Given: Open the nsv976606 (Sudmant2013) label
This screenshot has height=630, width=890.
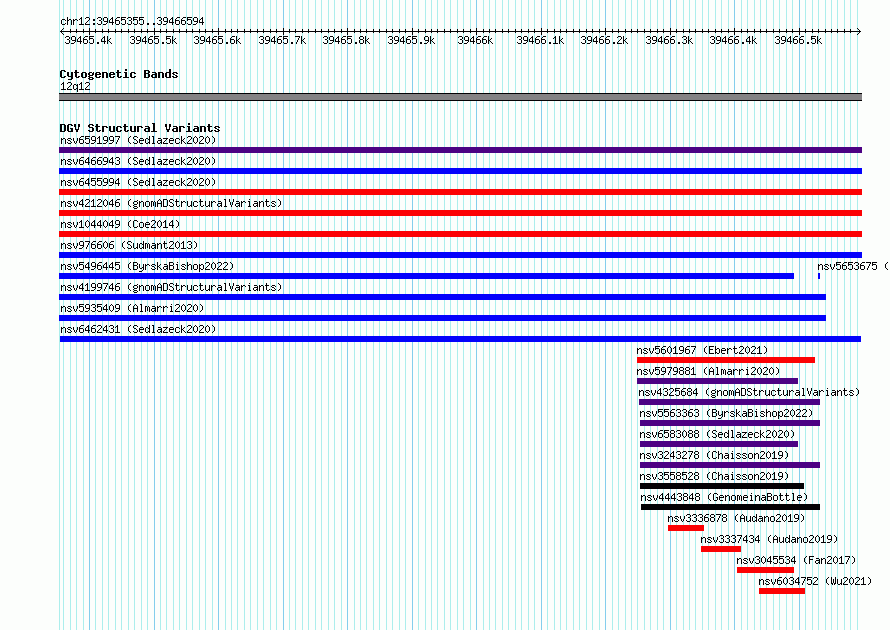Looking at the screenshot, I should click(x=129, y=245).
